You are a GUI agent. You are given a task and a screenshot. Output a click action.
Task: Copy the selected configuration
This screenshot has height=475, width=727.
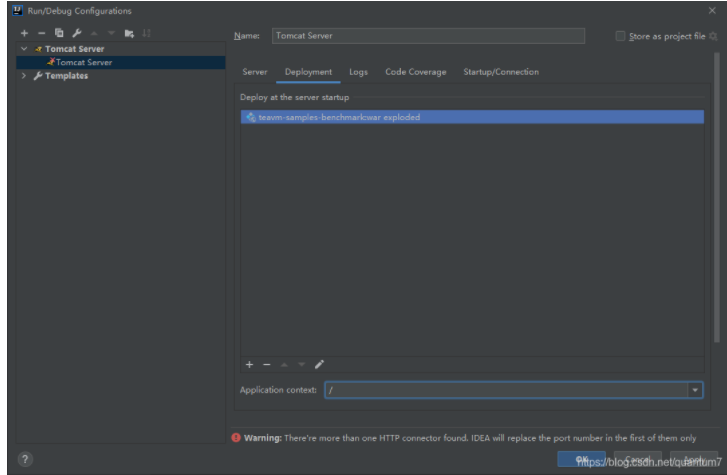pyautogui.click(x=59, y=33)
